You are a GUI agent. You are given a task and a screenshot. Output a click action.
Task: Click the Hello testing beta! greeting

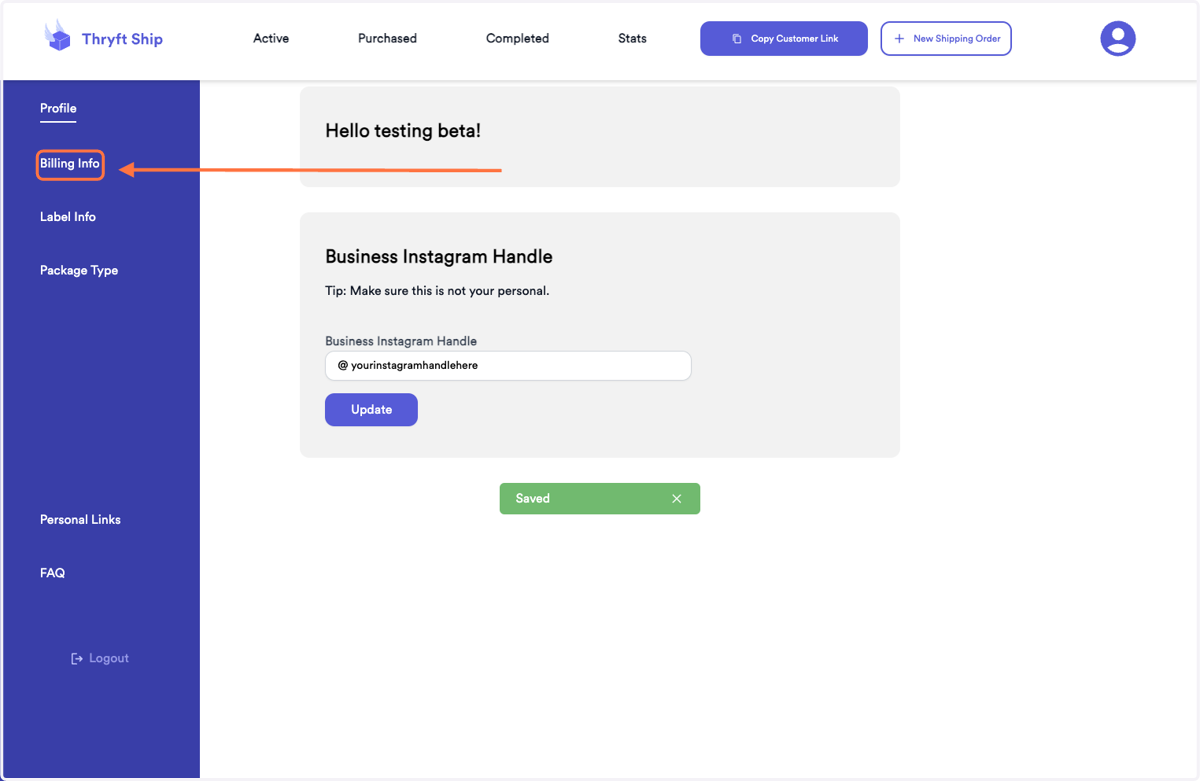point(403,131)
